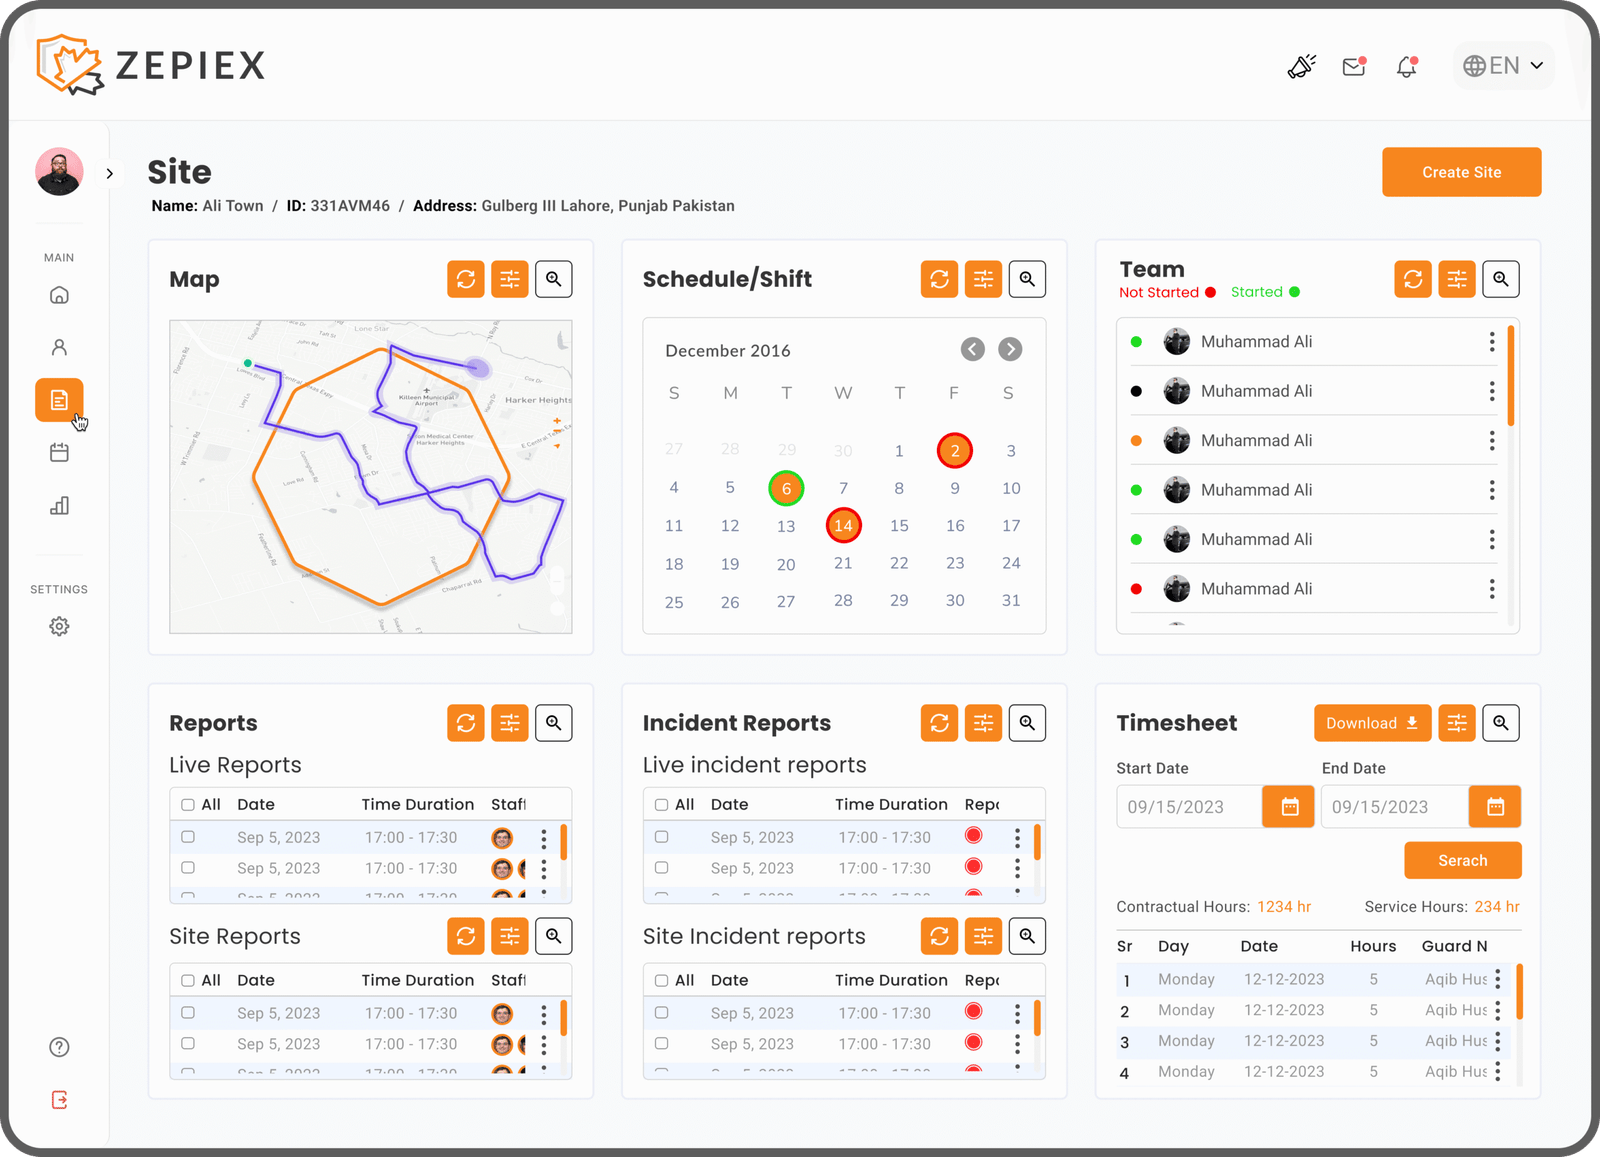Click the megaphone announcements icon in header
1600x1157 pixels.
(x=1301, y=66)
